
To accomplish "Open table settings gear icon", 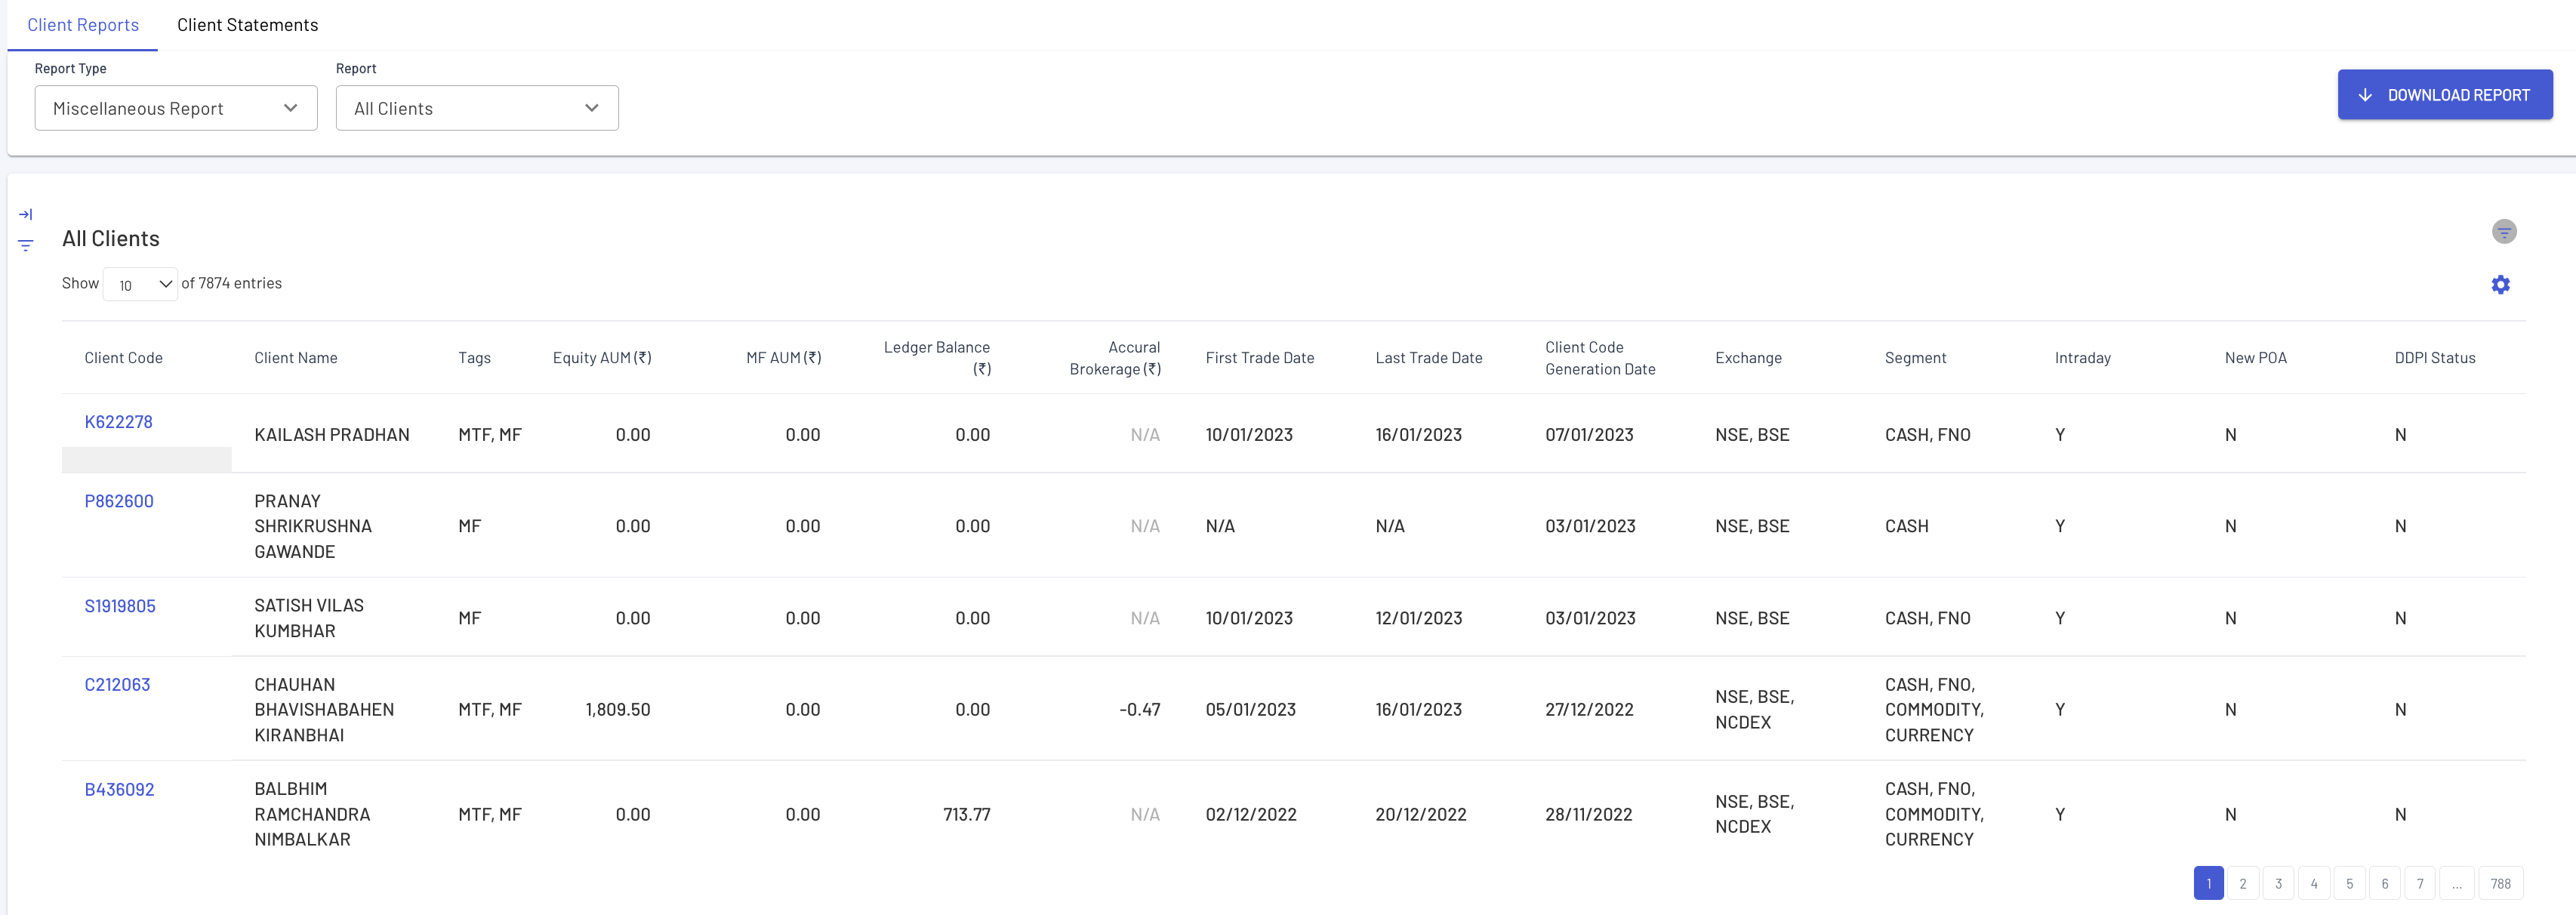I will point(2500,285).
